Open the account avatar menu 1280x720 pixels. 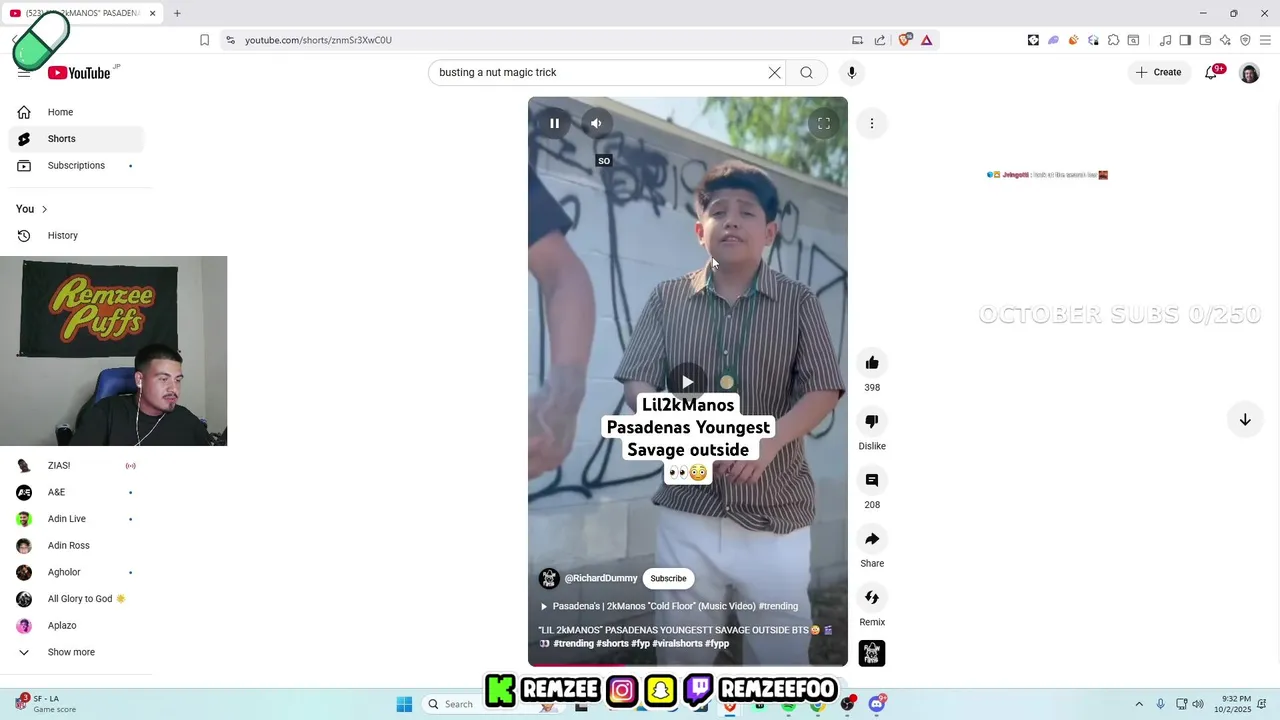pyautogui.click(x=1249, y=73)
